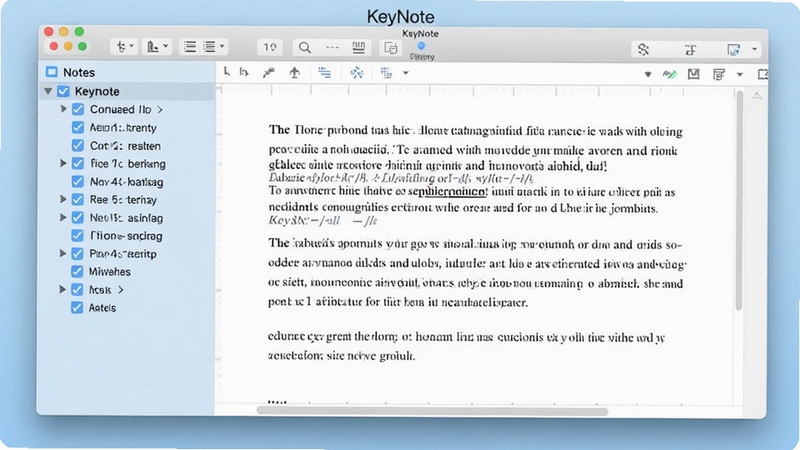Viewport: 800px width, 450px height.
Task: Click the blue Notes icon in the sidebar header
Action: pyautogui.click(x=52, y=71)
